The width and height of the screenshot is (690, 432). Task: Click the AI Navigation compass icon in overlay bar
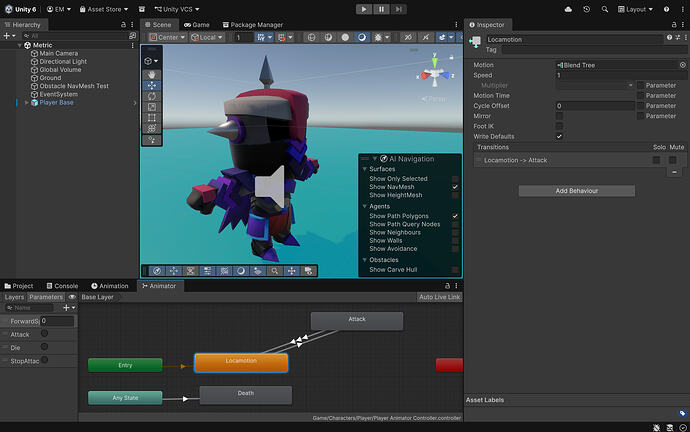157,271
